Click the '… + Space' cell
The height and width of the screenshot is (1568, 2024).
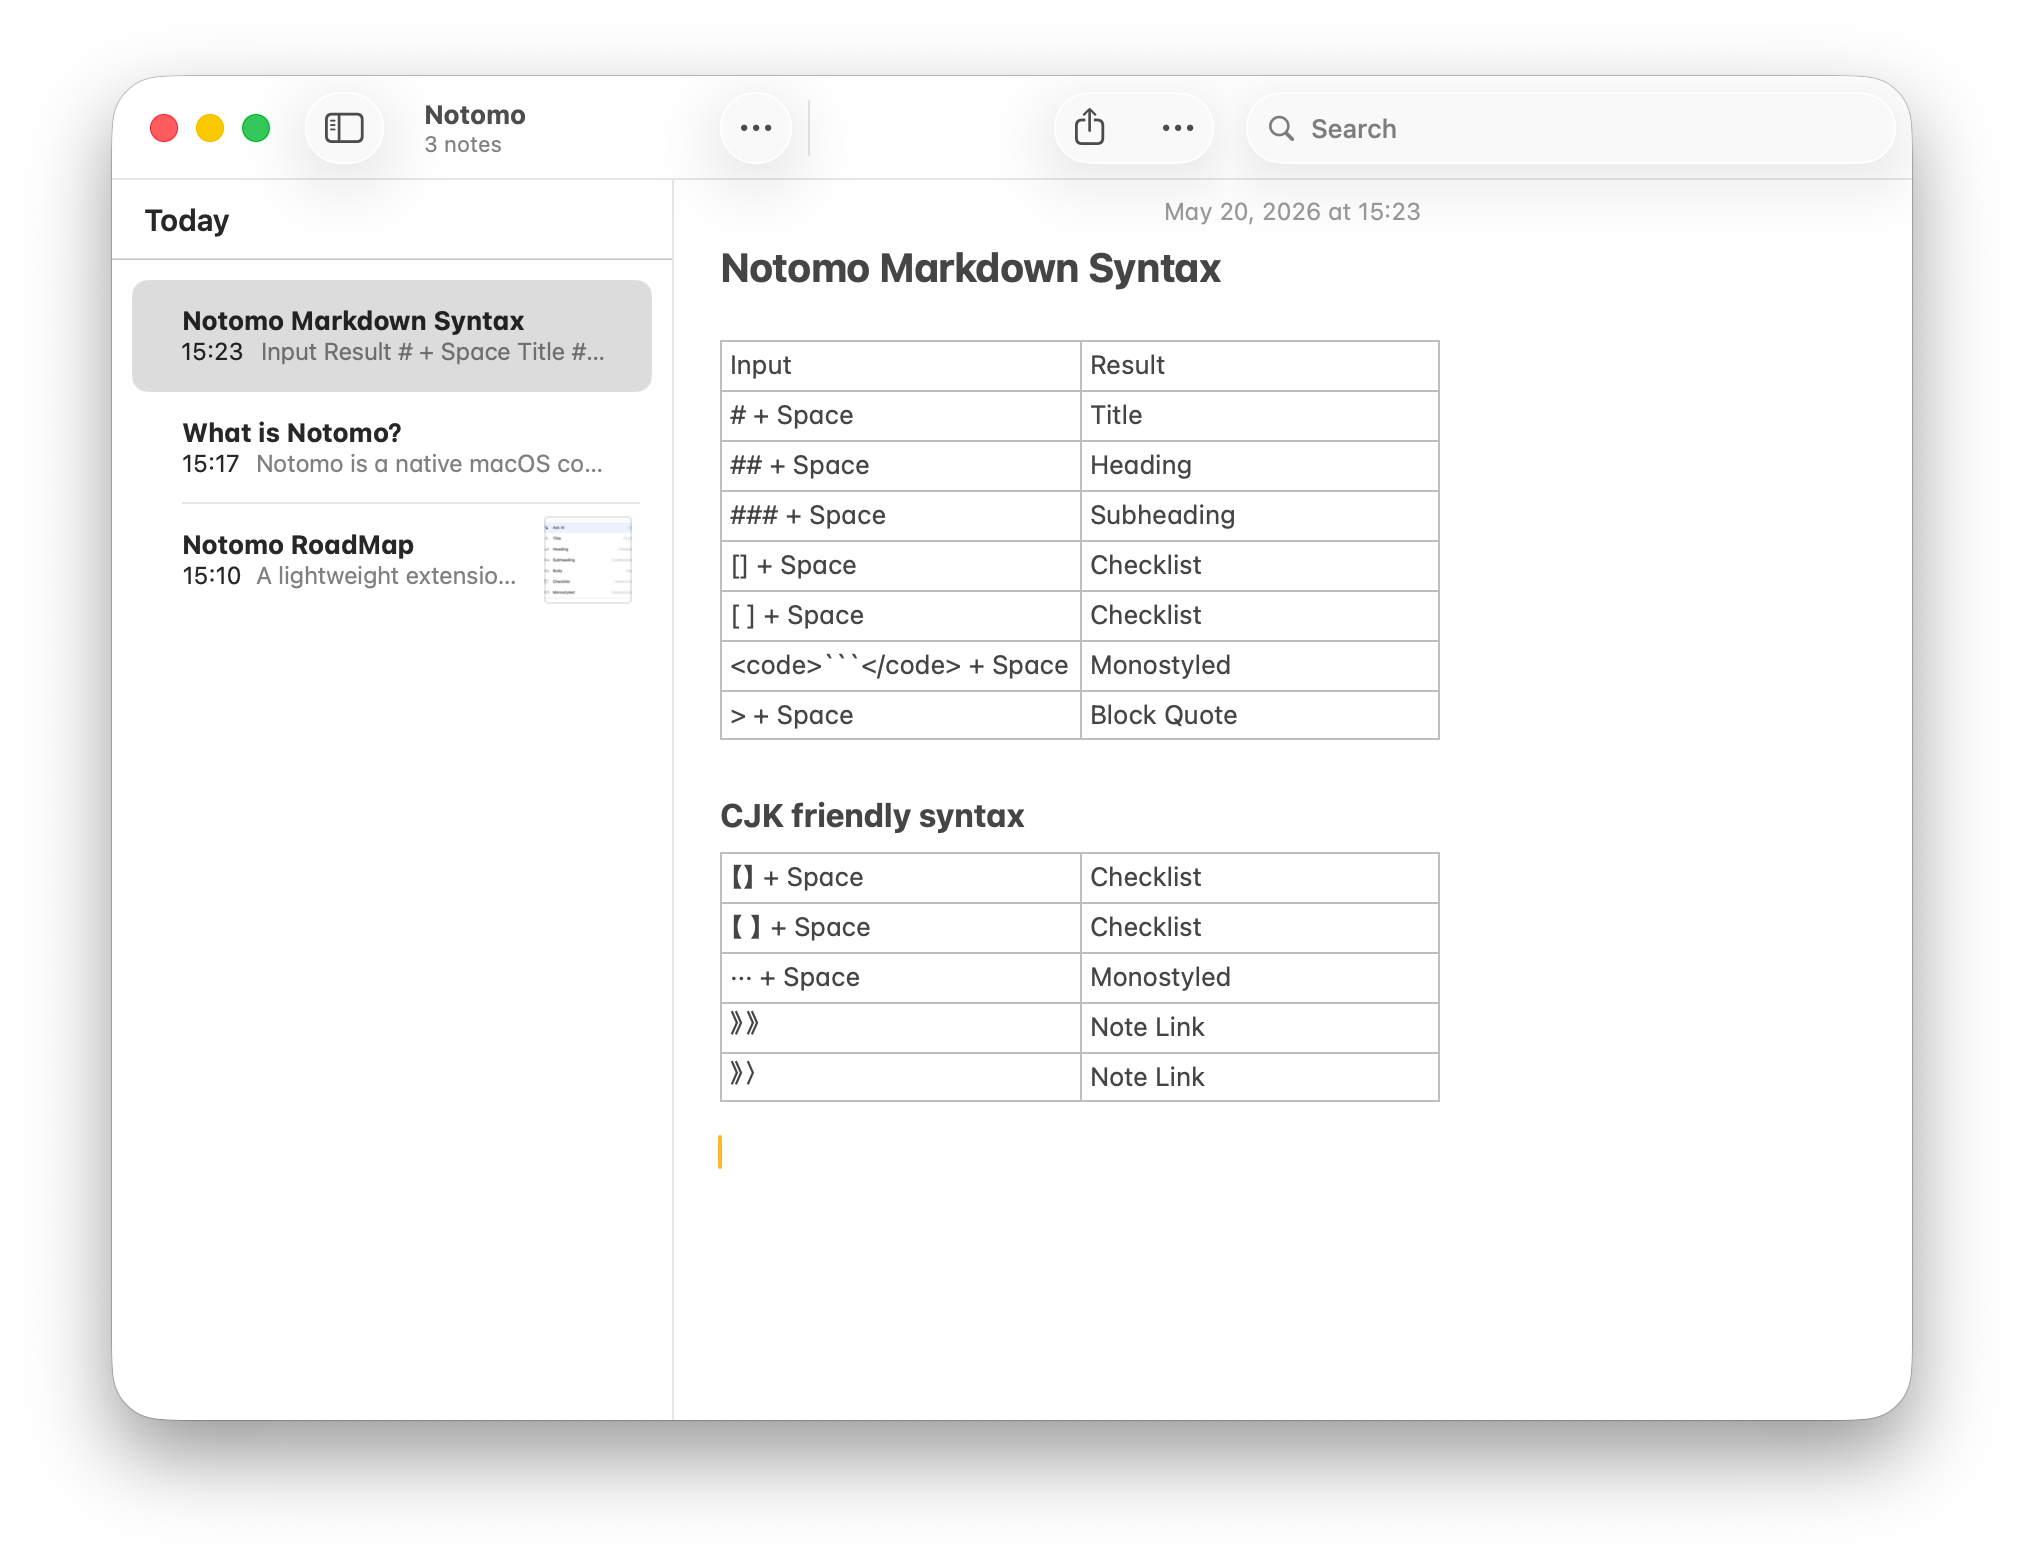(x=900, y=978)
